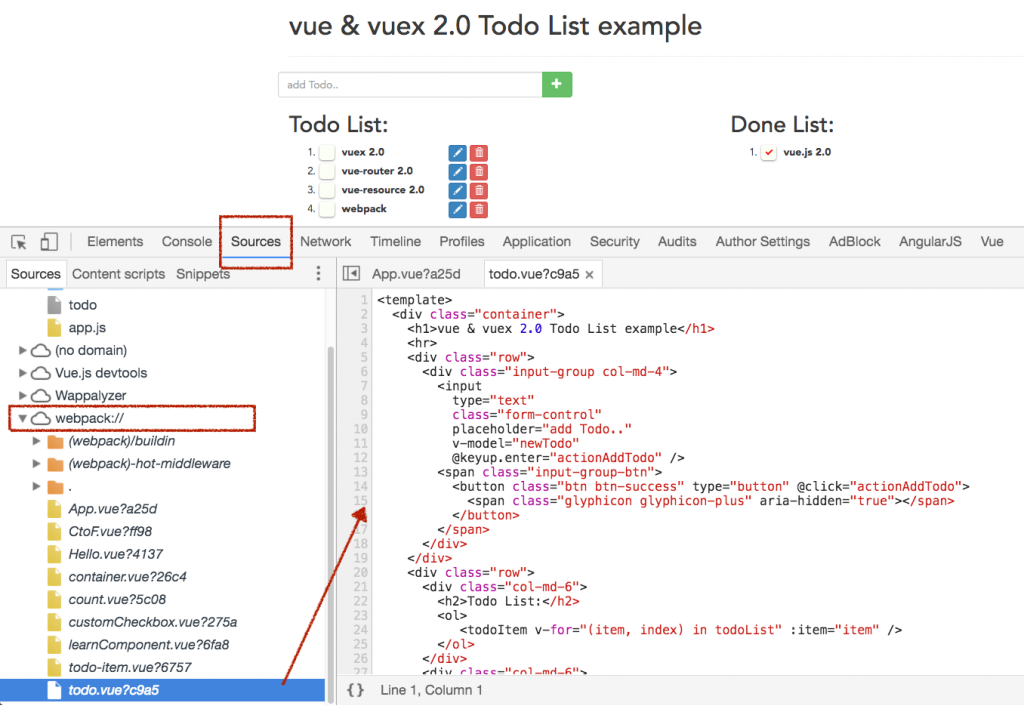Expand the (webpack)-hot-middleware folder
Screen dimensions: 1024x706
[37, 464]
